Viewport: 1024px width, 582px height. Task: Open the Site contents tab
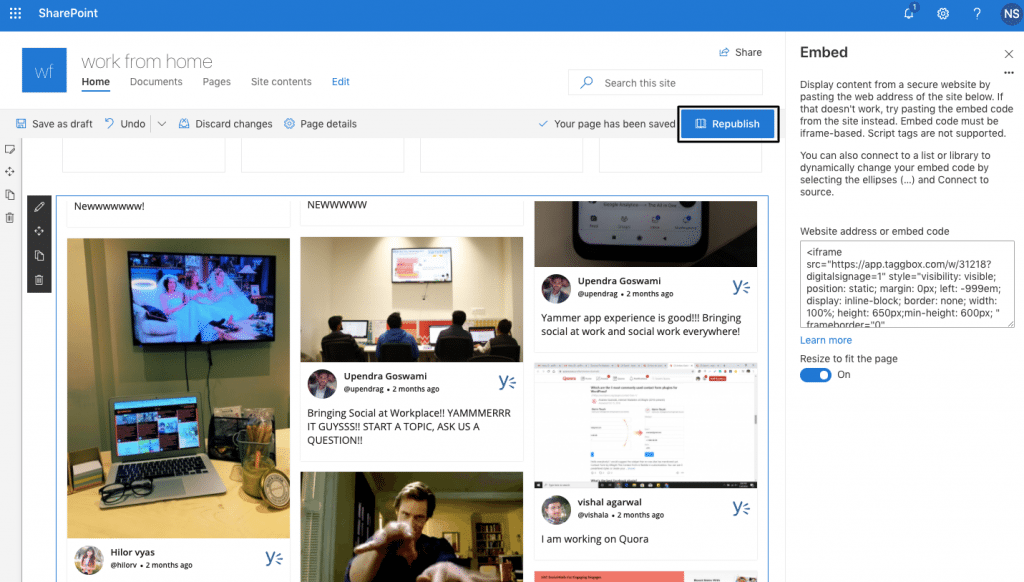(x=281, y=82)
